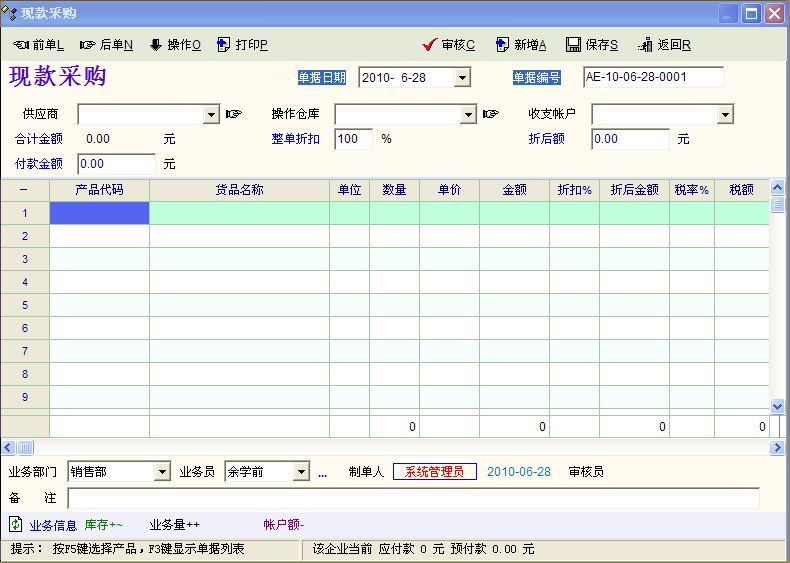This screenshot has width=790, height=563.
Task: Click the ellipsis button after 业务员
Action: tap(322, 472)
